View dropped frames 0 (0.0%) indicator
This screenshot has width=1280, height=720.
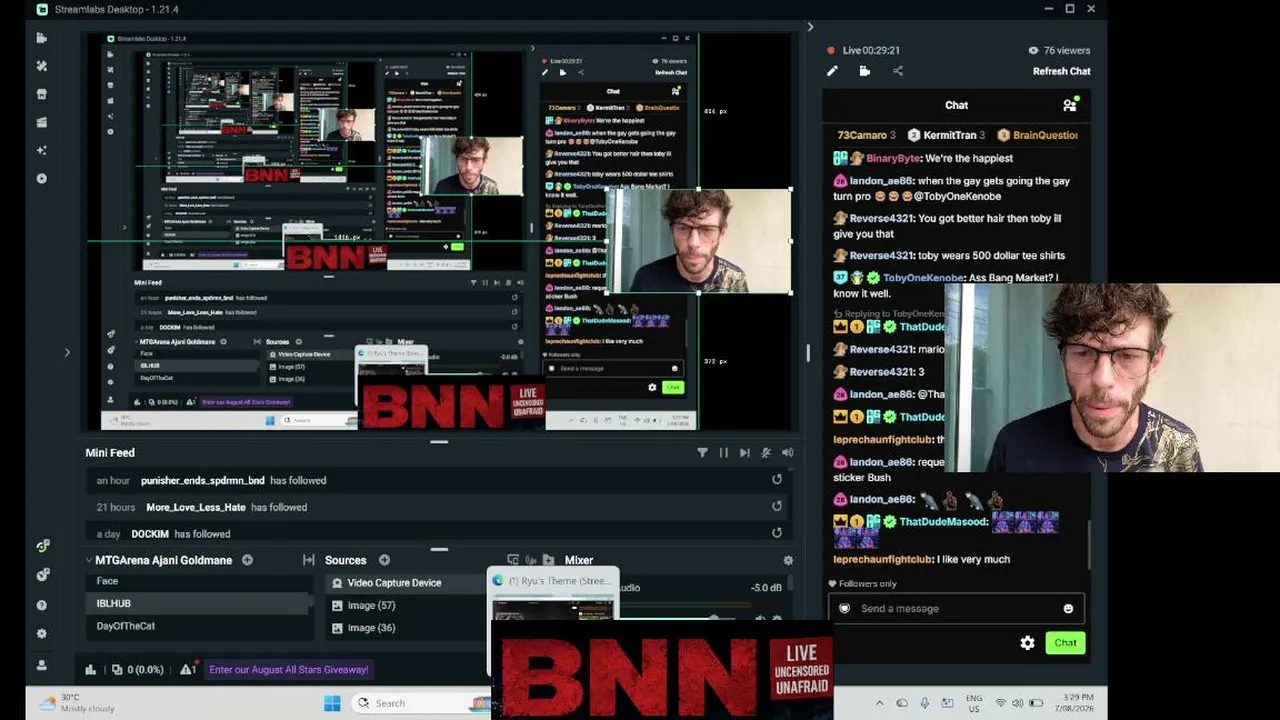(x=140, y=670)
